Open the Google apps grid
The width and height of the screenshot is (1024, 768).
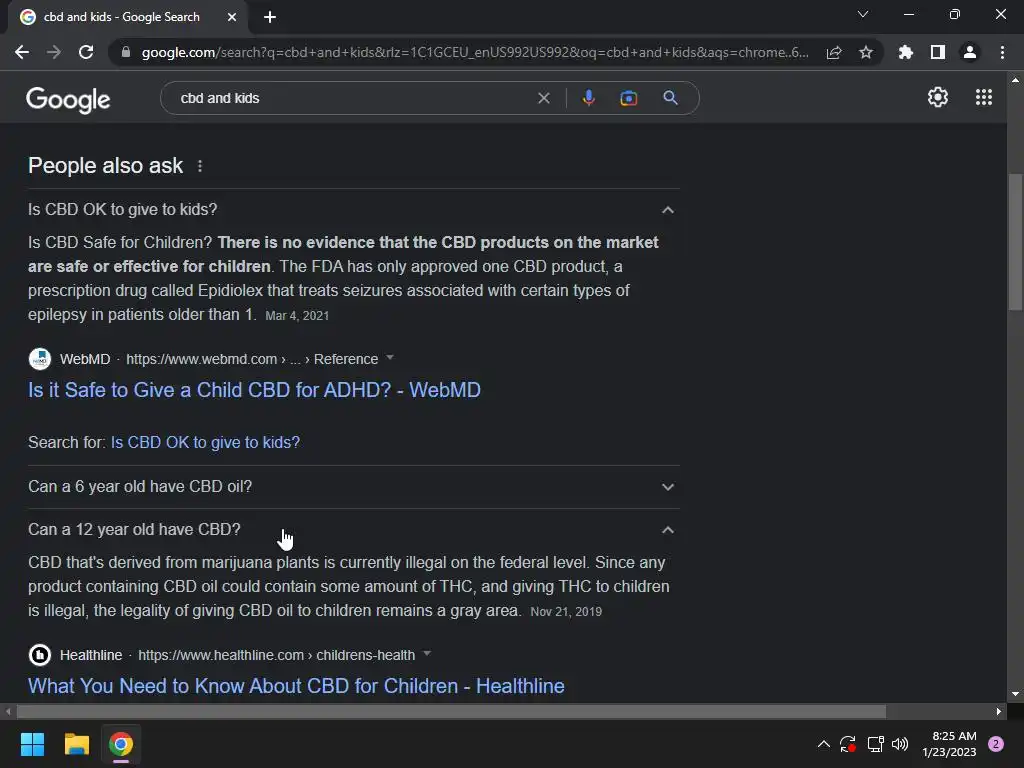click(x=984, y=97)
